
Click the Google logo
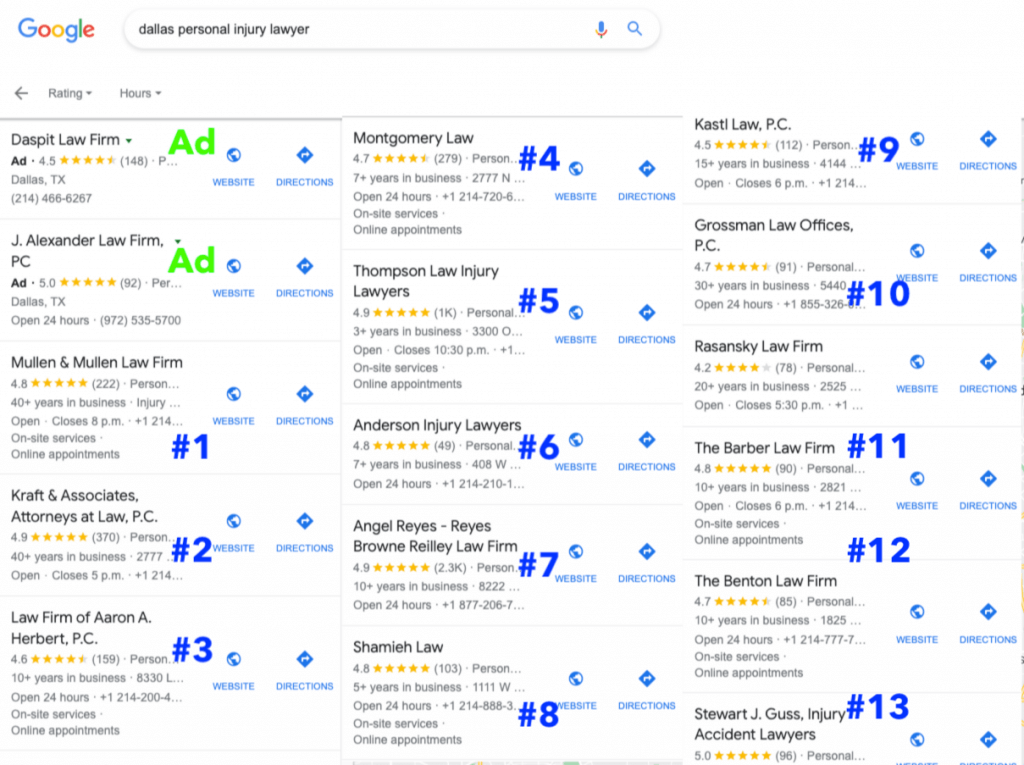56,29
